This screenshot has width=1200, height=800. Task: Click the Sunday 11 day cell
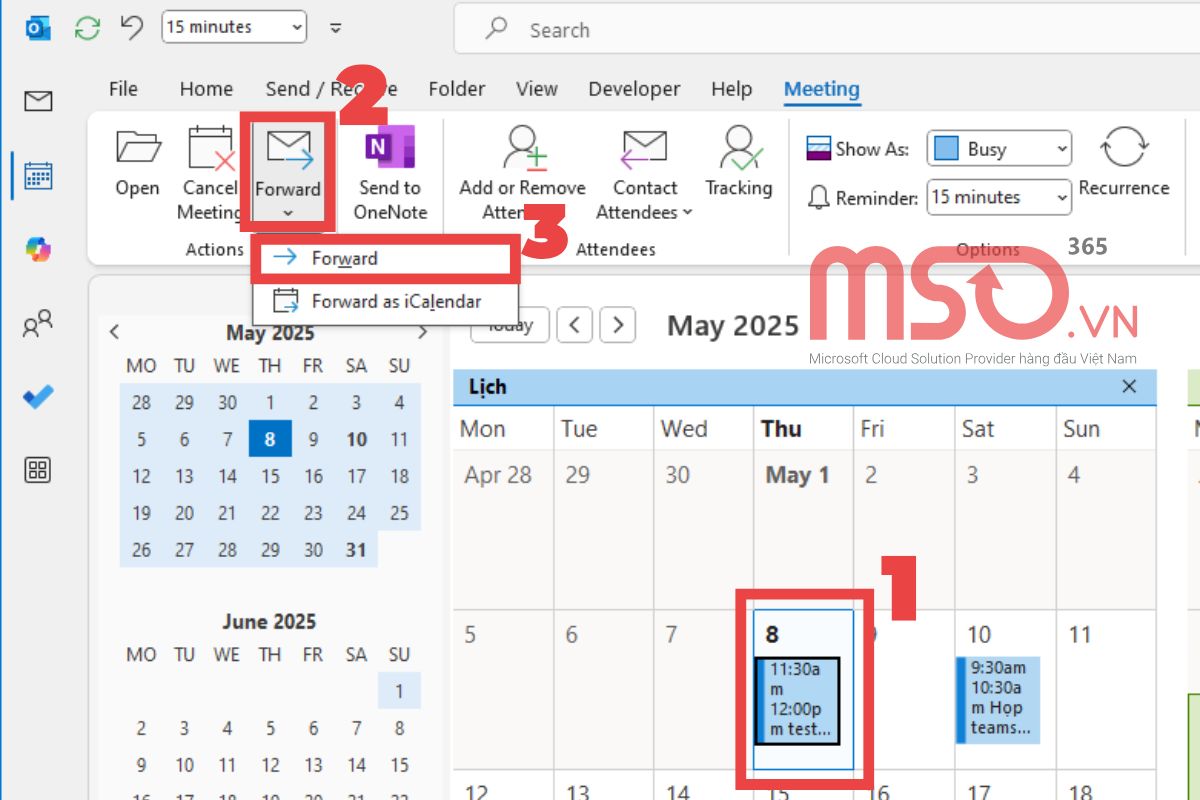(1105, 690)
